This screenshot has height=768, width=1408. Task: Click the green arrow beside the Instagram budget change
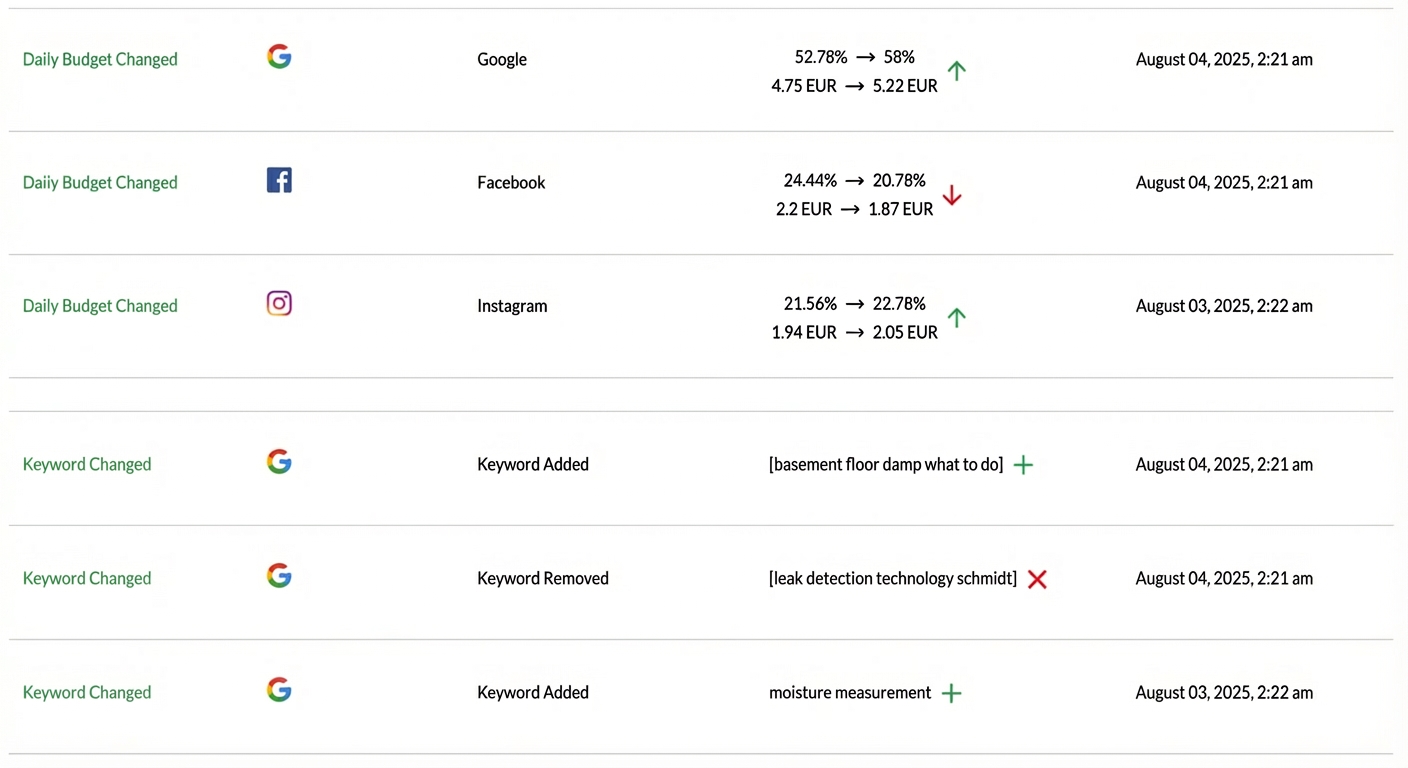[956, 318]
